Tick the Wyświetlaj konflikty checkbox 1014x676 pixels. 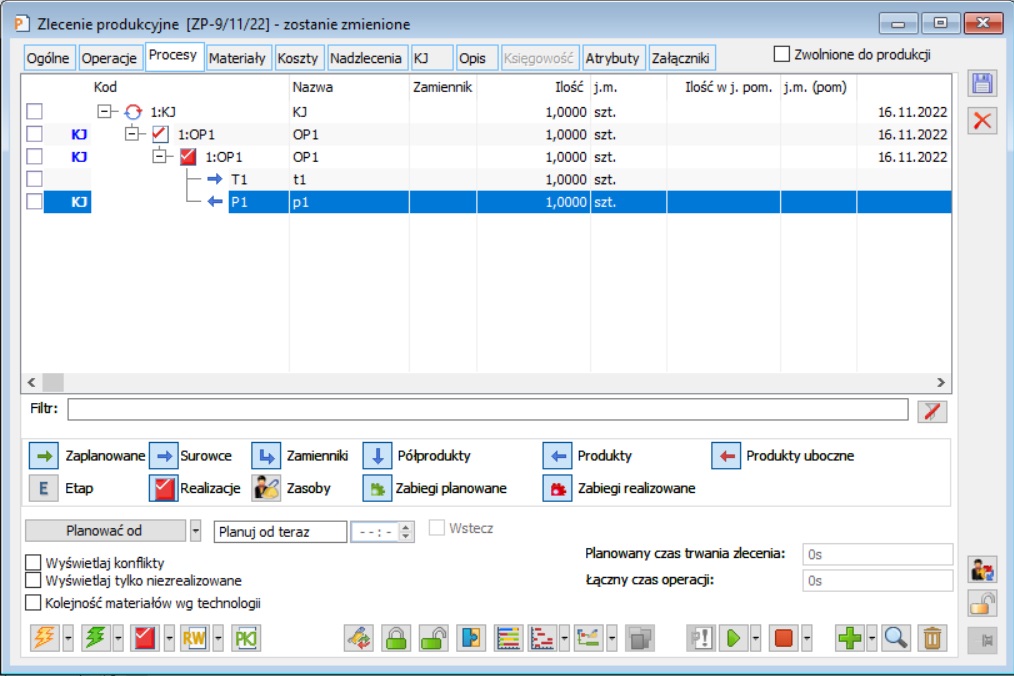[34, 563]
